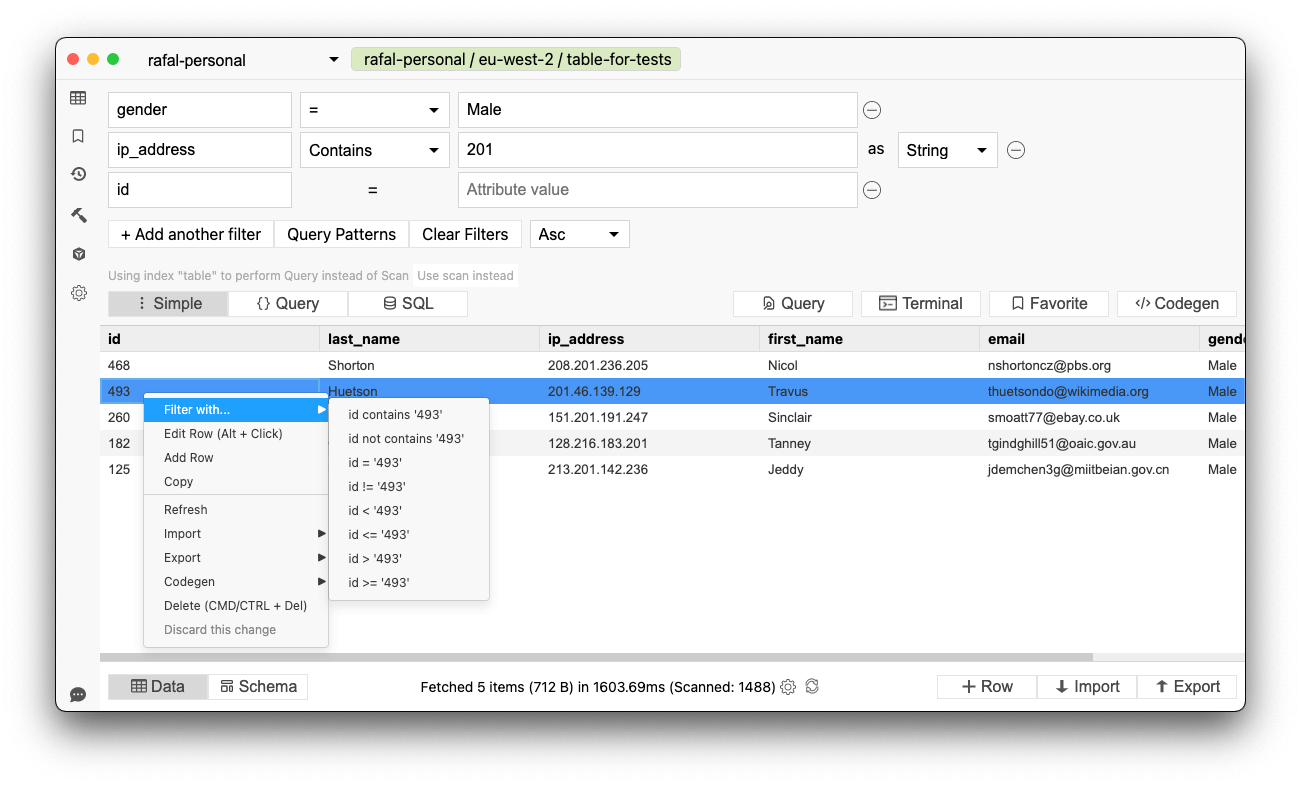Open the Tables grid panel in sidebar
This screenshot has height=785, width=1301.
(x=78, y=98)
